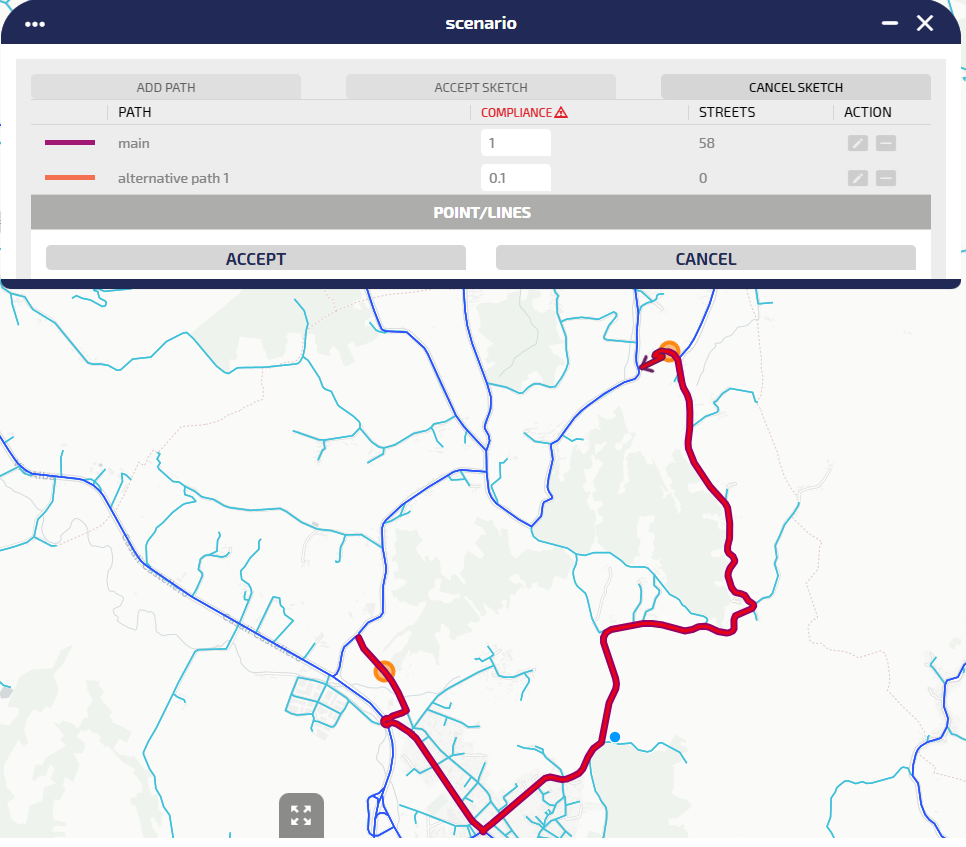Minimize the scenario panel

click(889, 23)
